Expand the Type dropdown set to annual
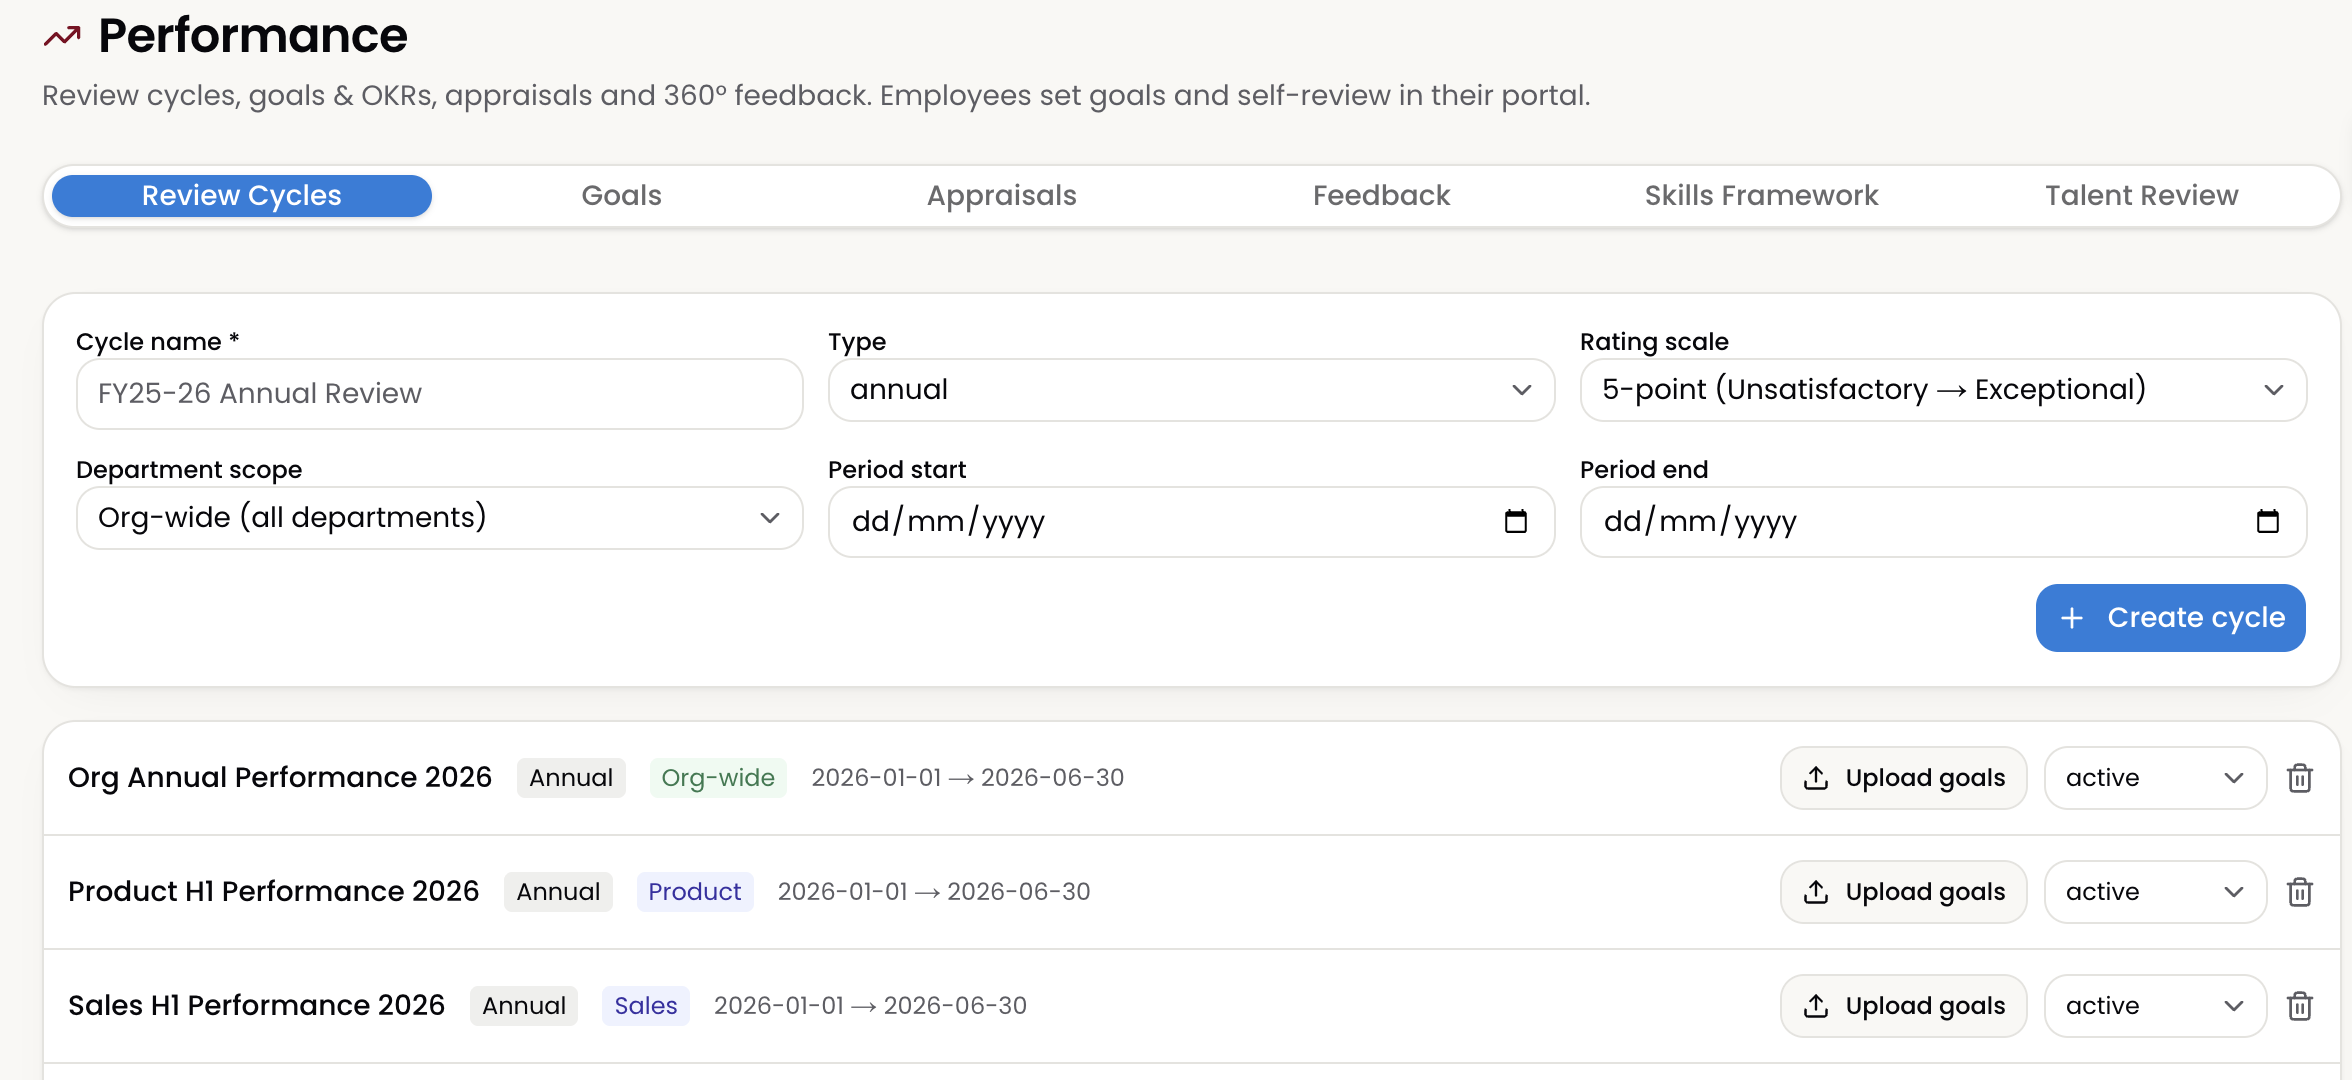 (x=1192, y=390)
